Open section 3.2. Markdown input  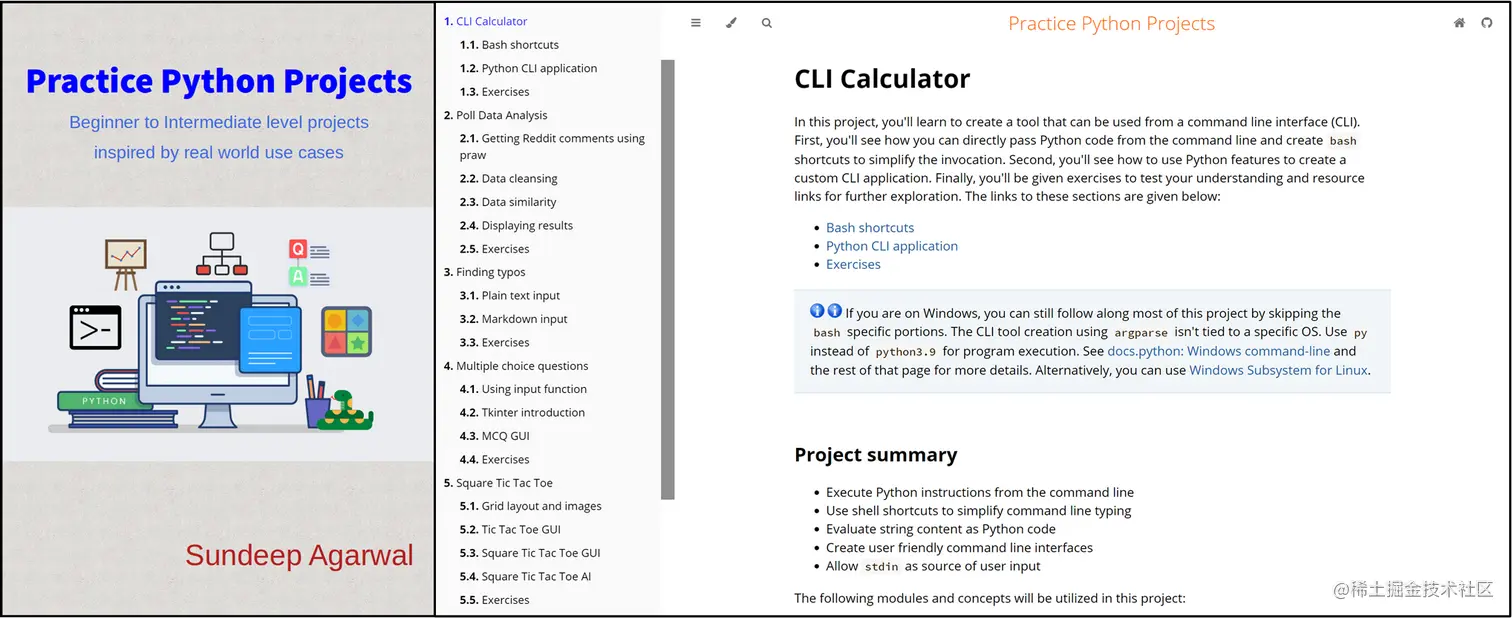513,319
